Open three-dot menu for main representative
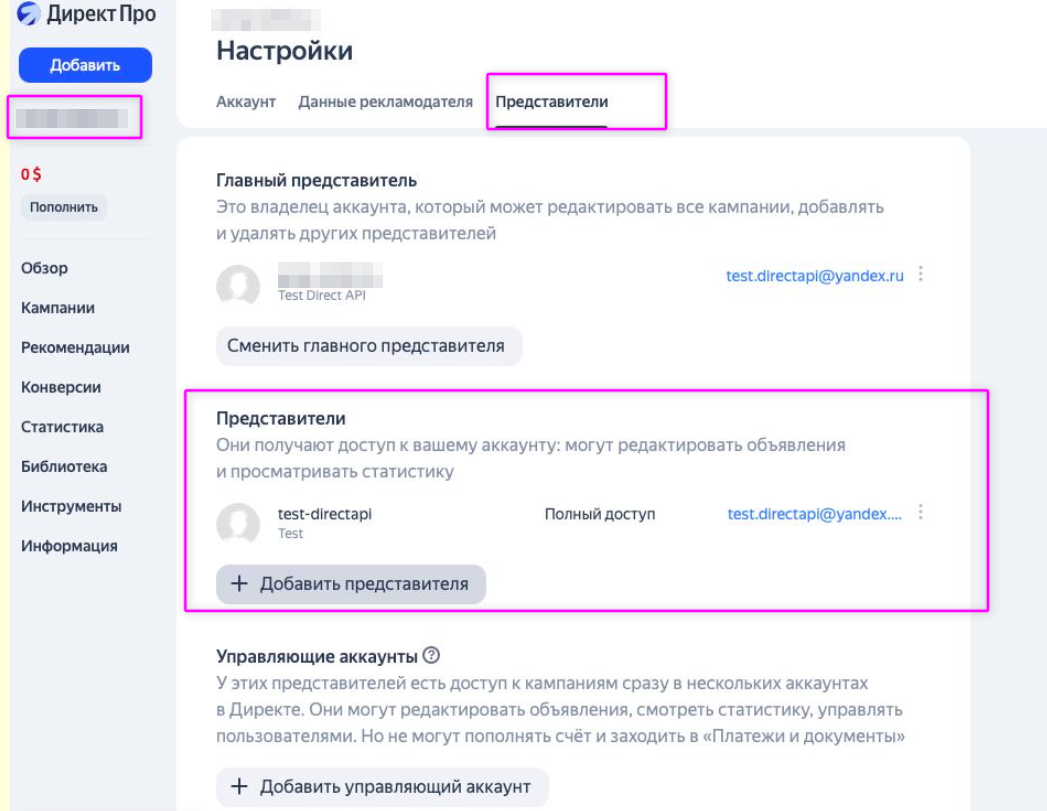Screen dimensions: 1047x811 pyautogui.click(x=921, y=274)
